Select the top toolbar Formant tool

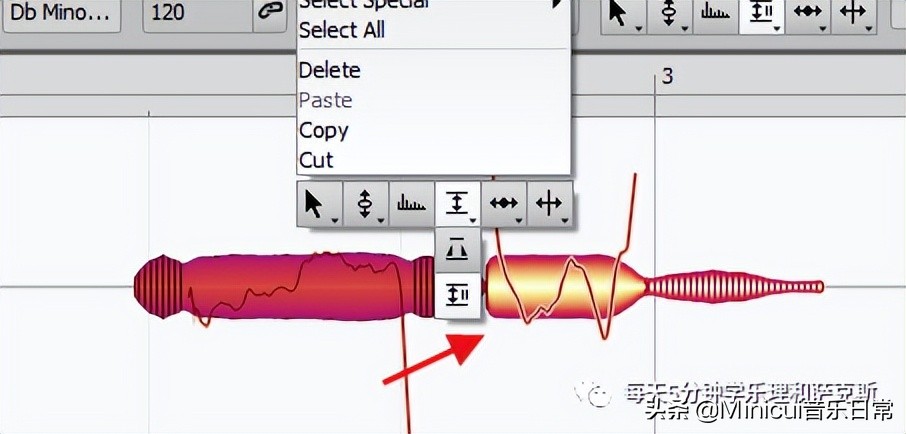[716, 13]
